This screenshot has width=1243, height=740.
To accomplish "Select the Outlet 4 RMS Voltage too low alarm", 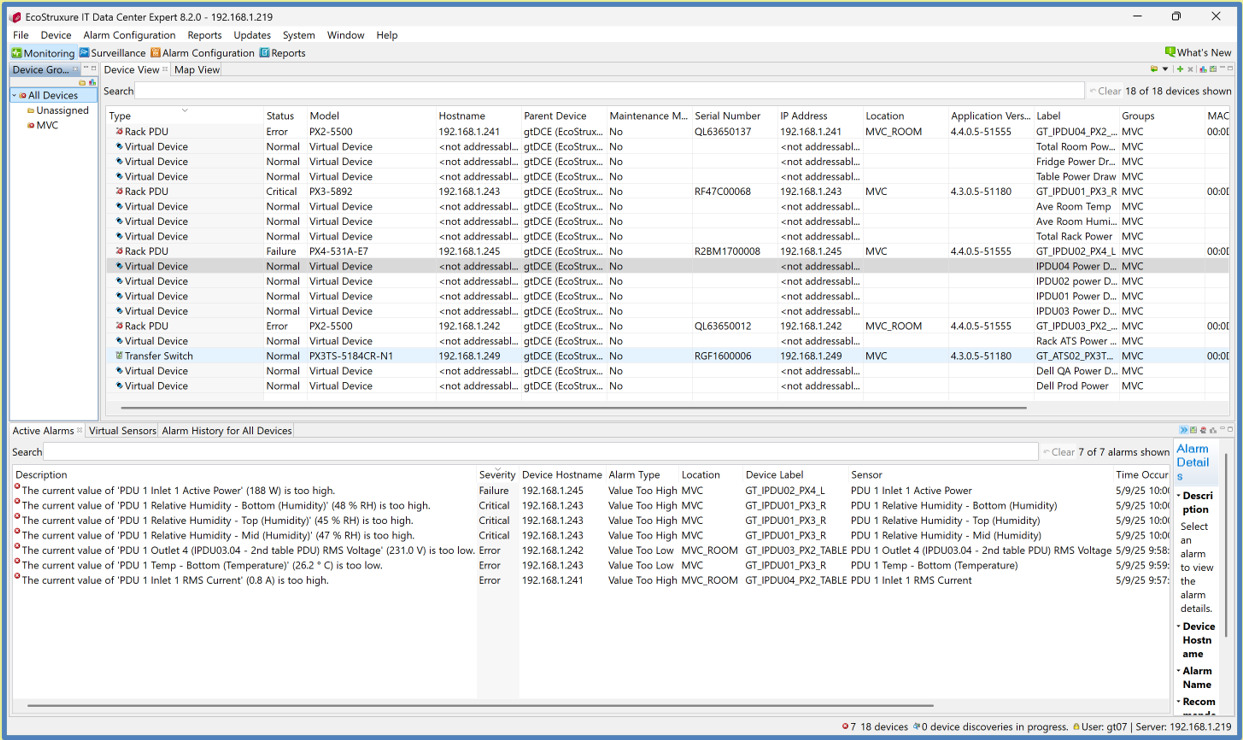I will [590, 550].
